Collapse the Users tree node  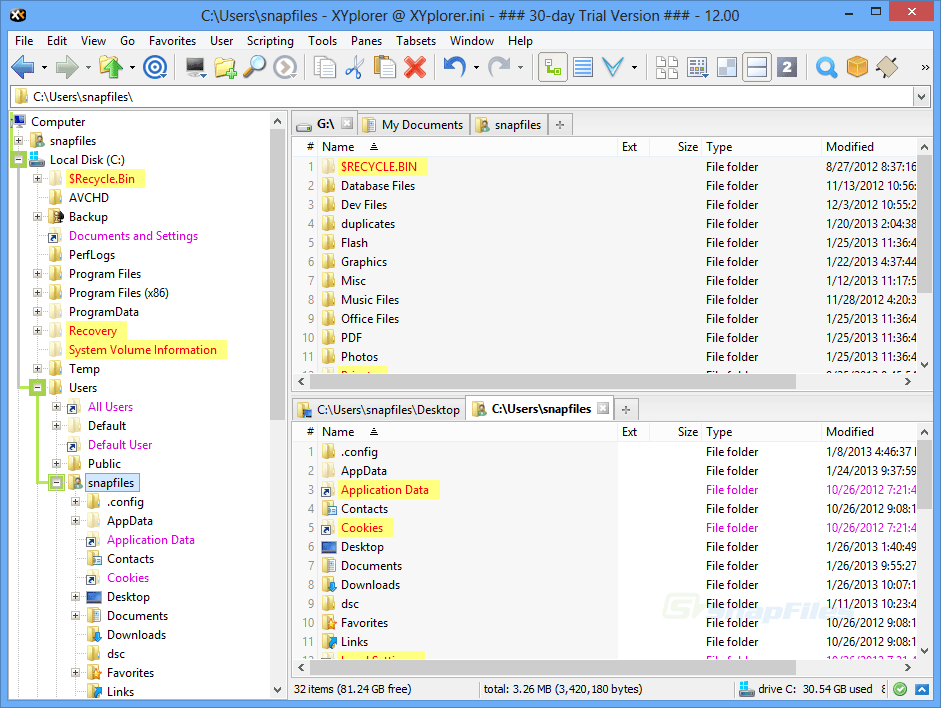coord(37,388)
